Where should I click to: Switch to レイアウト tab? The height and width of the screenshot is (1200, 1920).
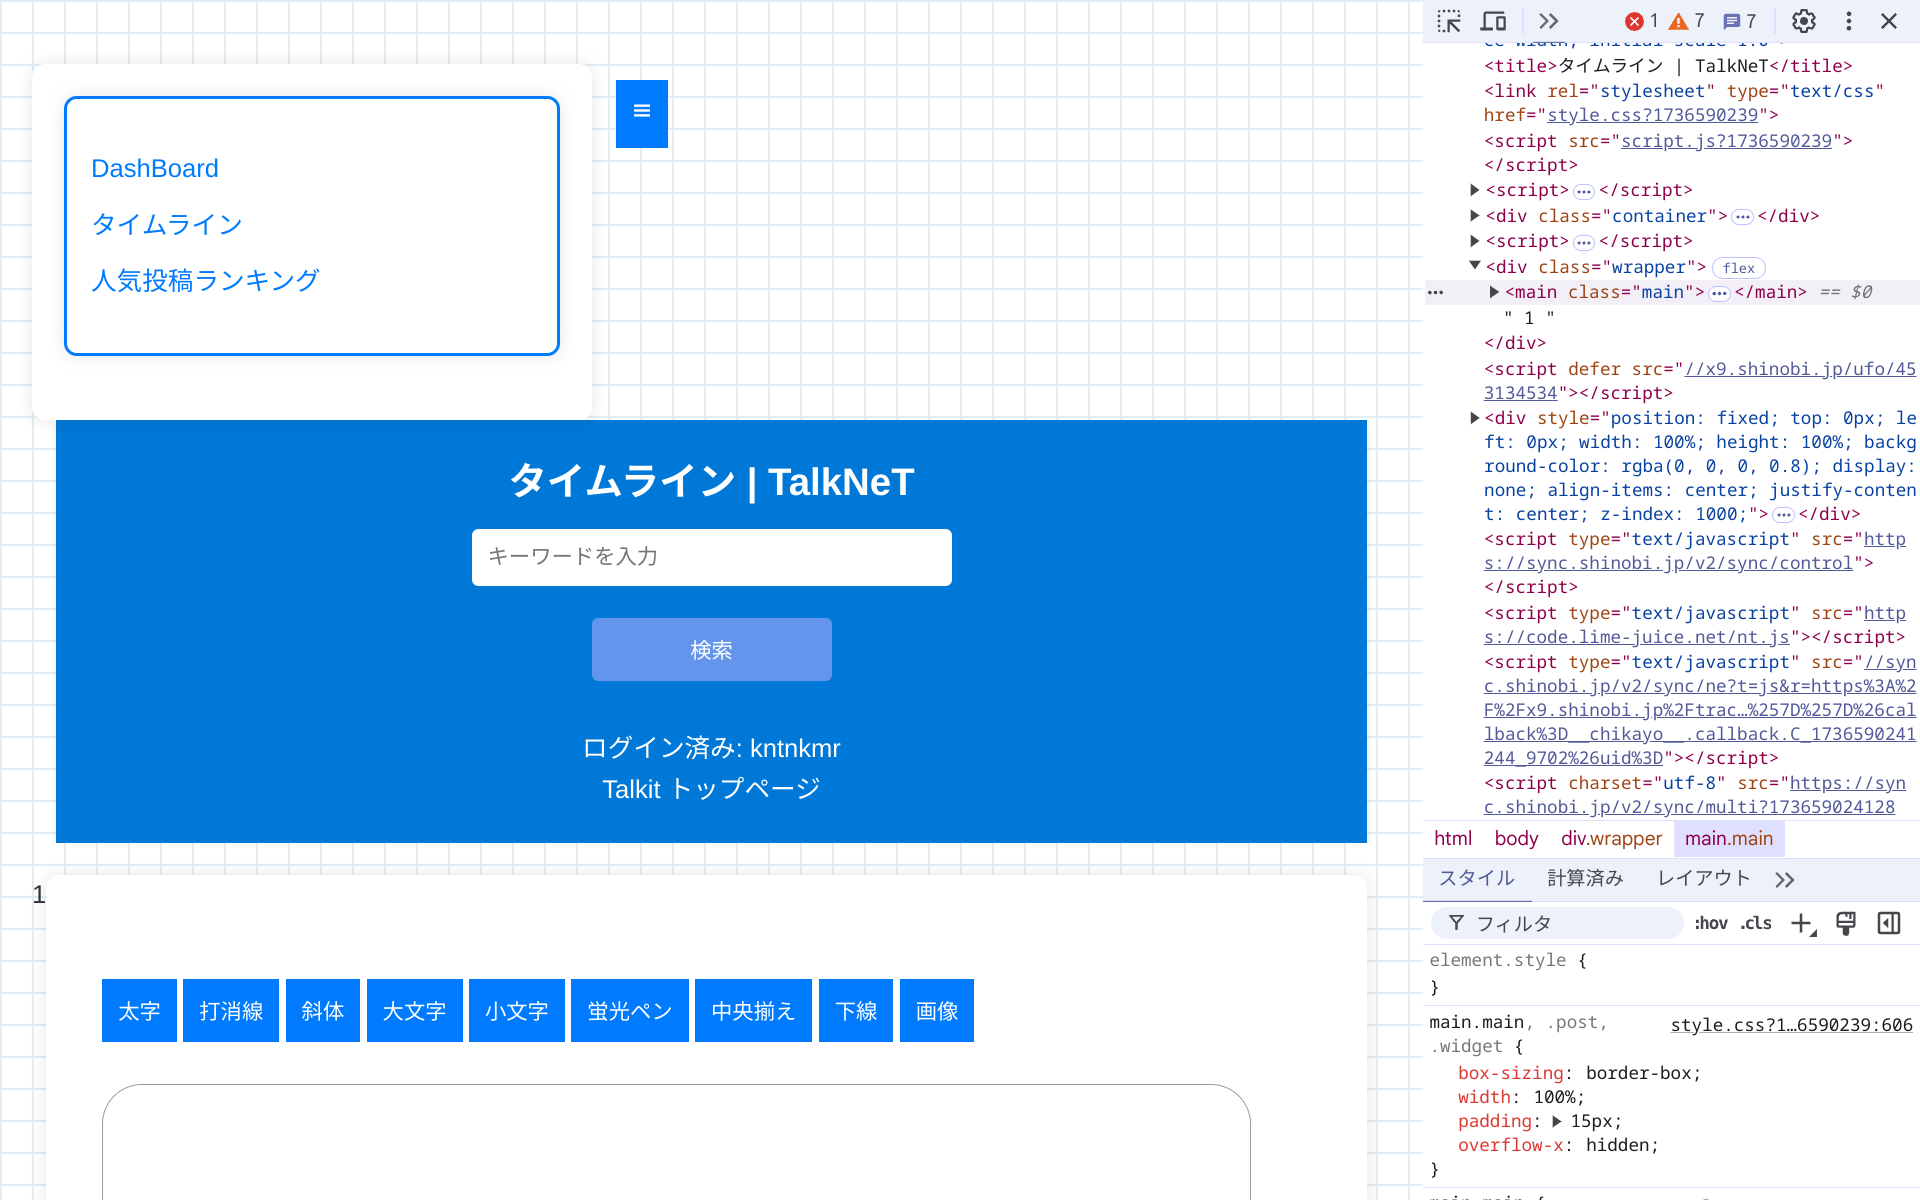click(1704, 878)
